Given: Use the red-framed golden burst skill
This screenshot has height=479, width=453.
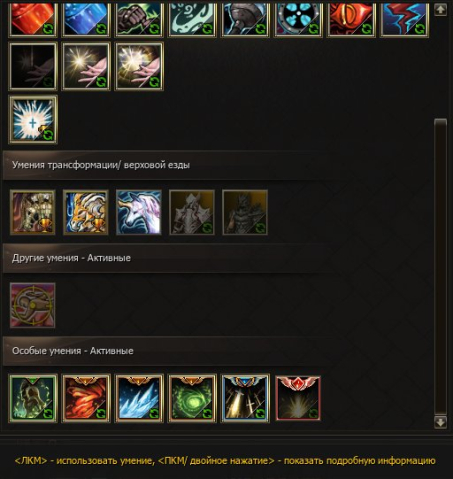Looking at the screenshot, I should (298, 398).
